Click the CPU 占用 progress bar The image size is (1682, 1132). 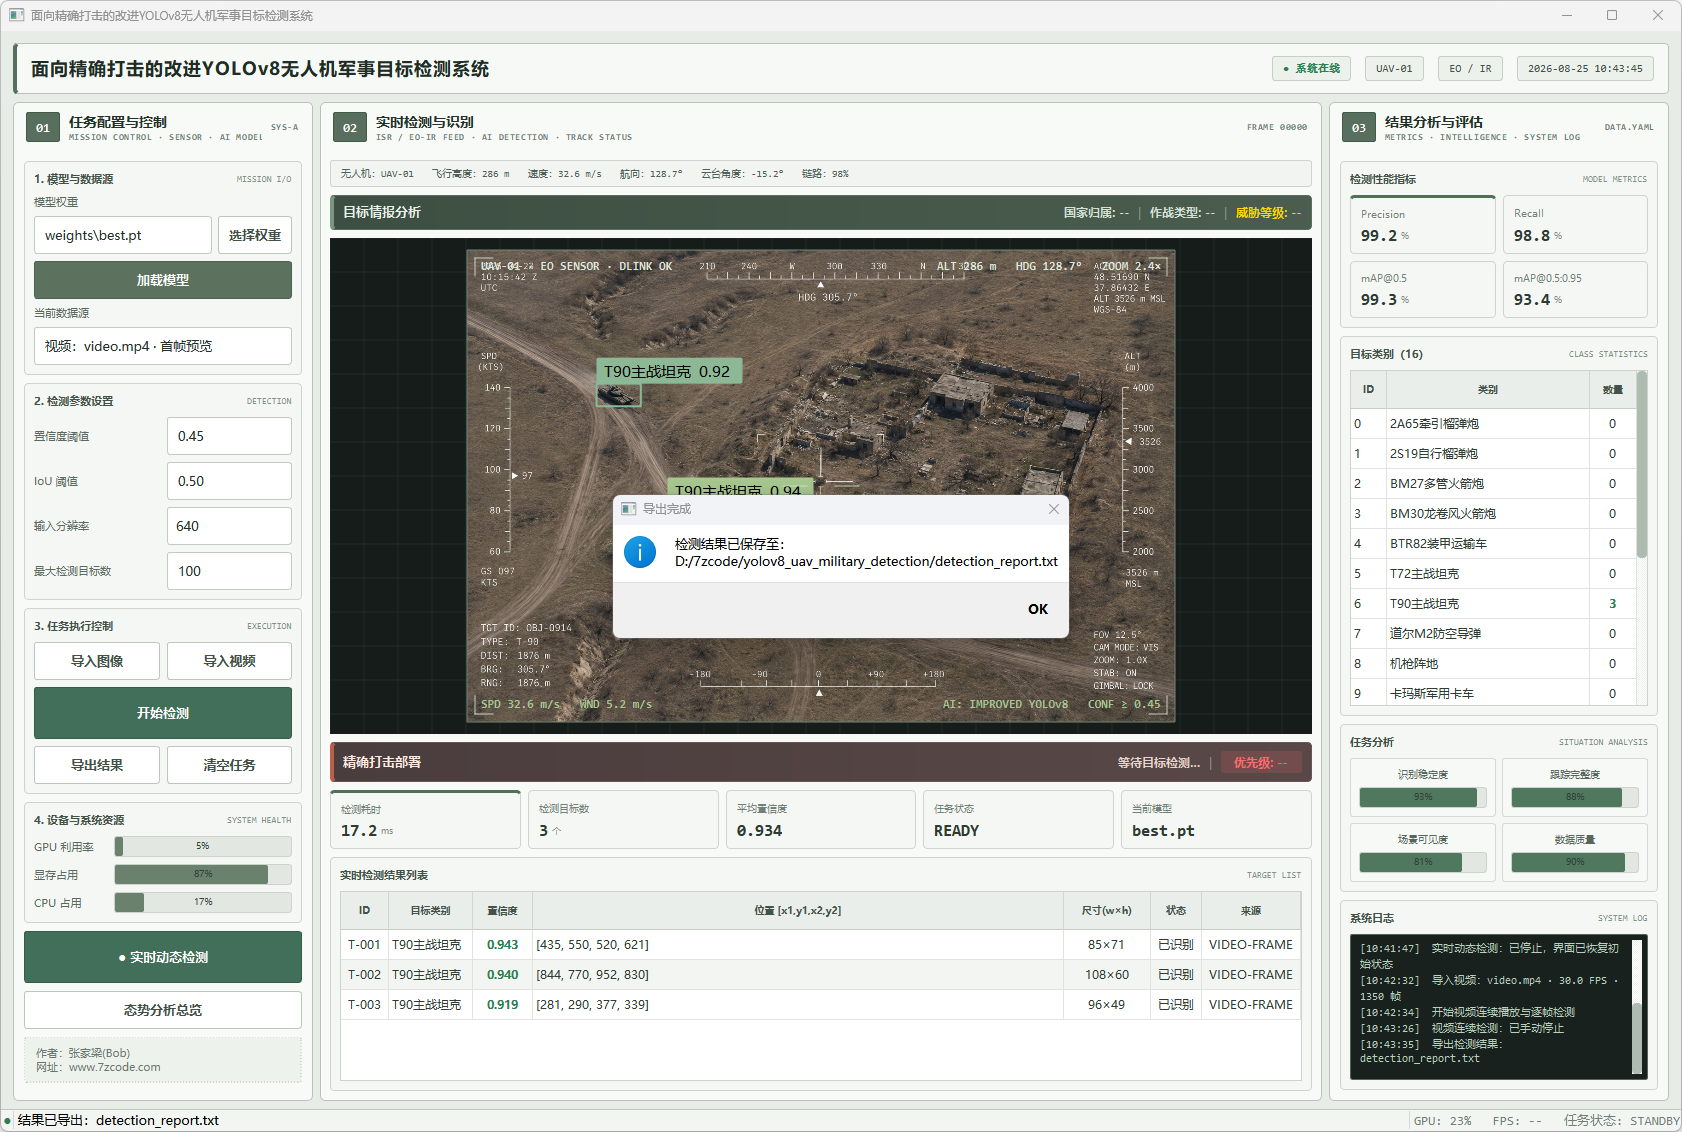[203, 903]
